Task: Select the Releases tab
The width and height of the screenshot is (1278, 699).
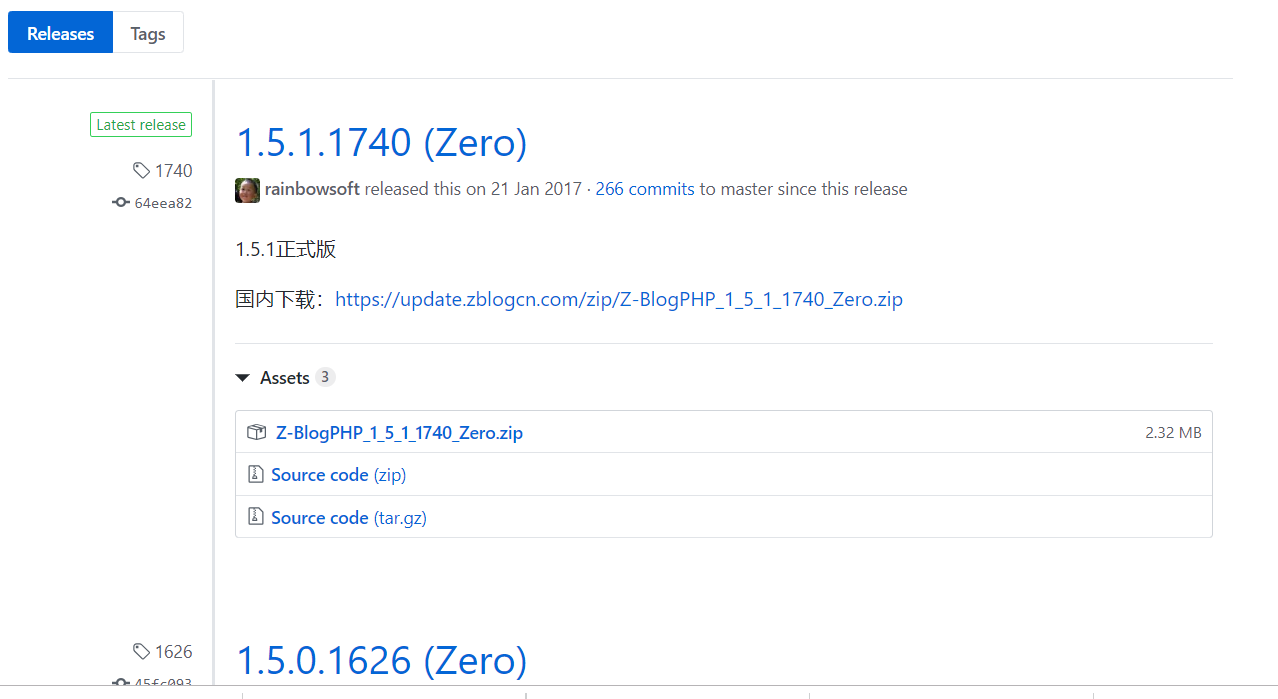Action: click(60, 33)
